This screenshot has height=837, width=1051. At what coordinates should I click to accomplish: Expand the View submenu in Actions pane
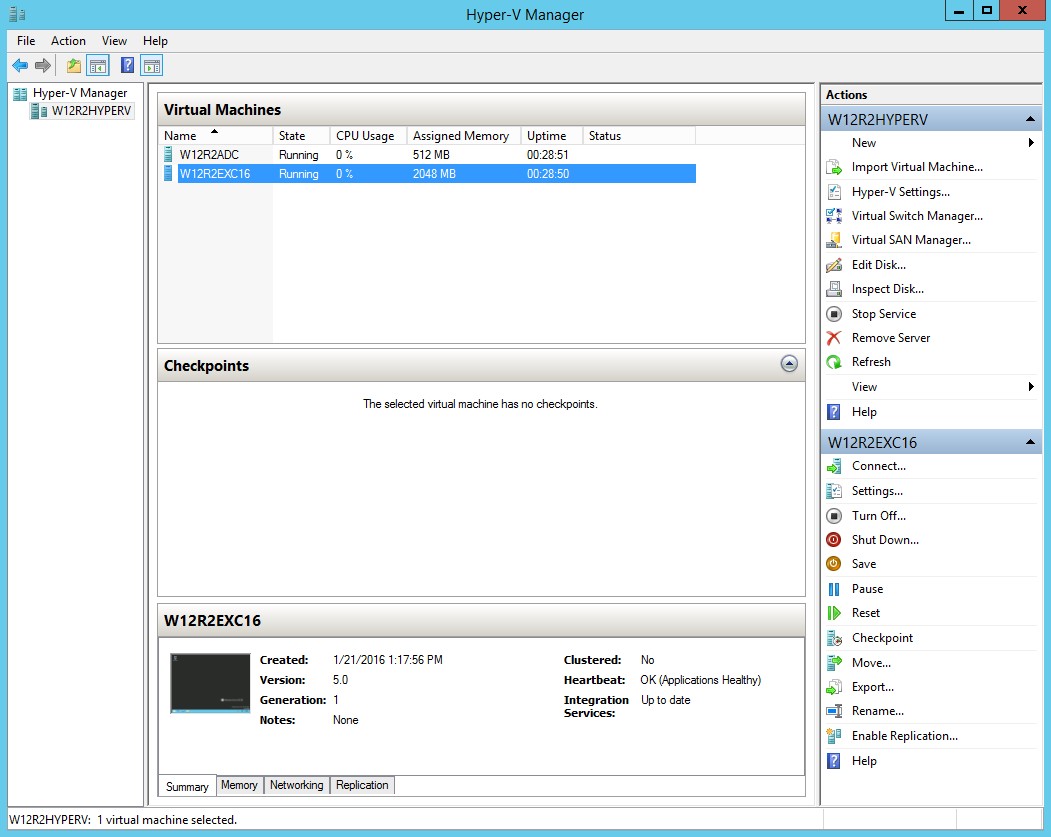[1031, 387]
